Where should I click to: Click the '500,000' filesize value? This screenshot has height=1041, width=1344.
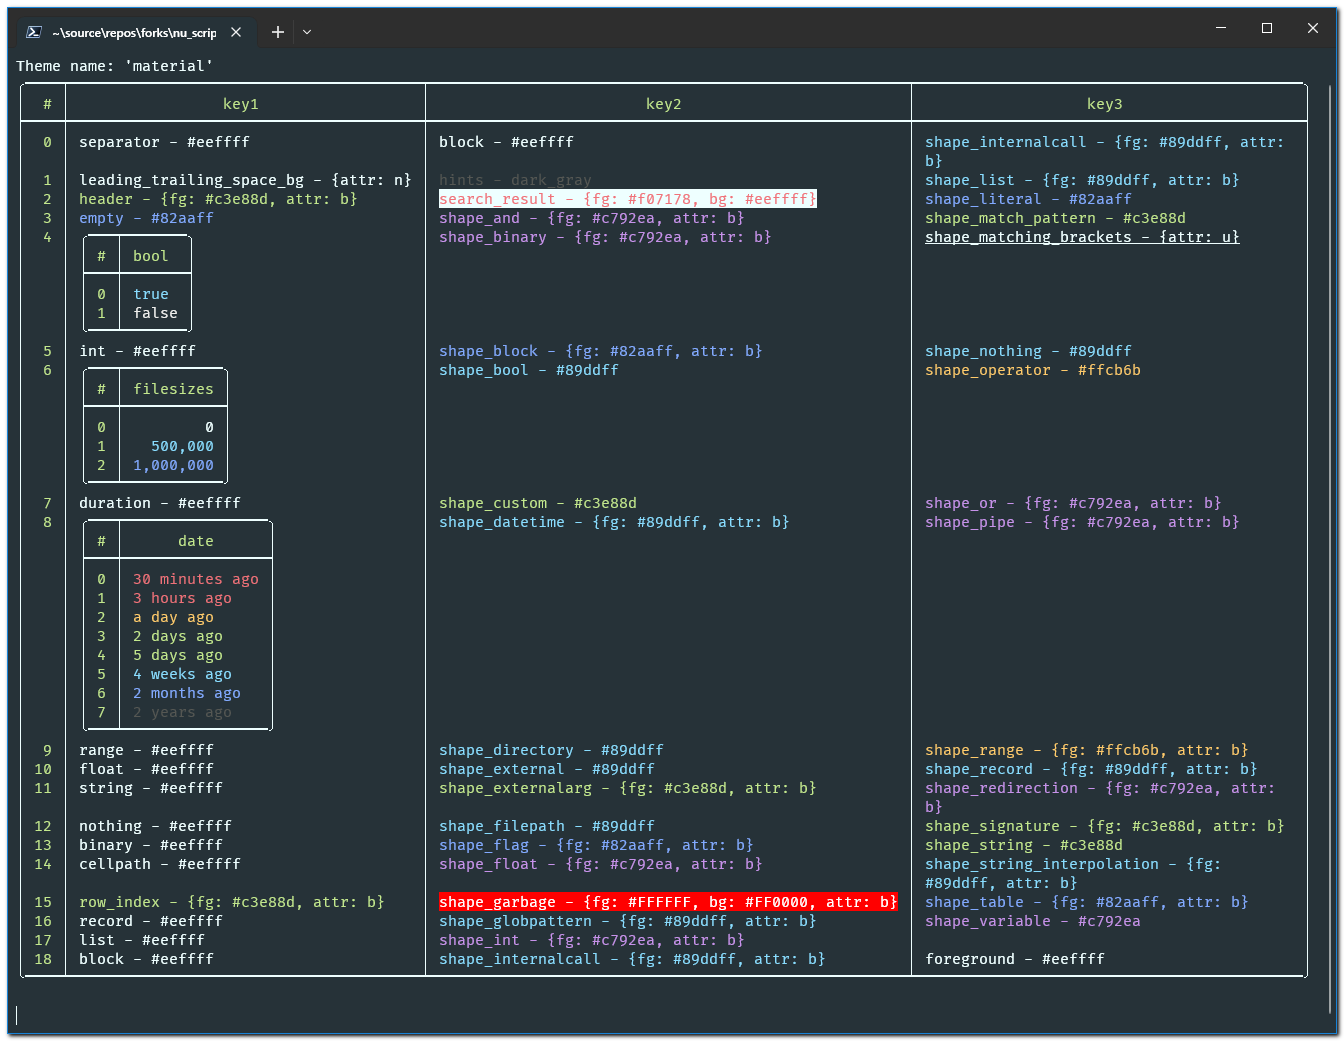click(x=183, y=446)
